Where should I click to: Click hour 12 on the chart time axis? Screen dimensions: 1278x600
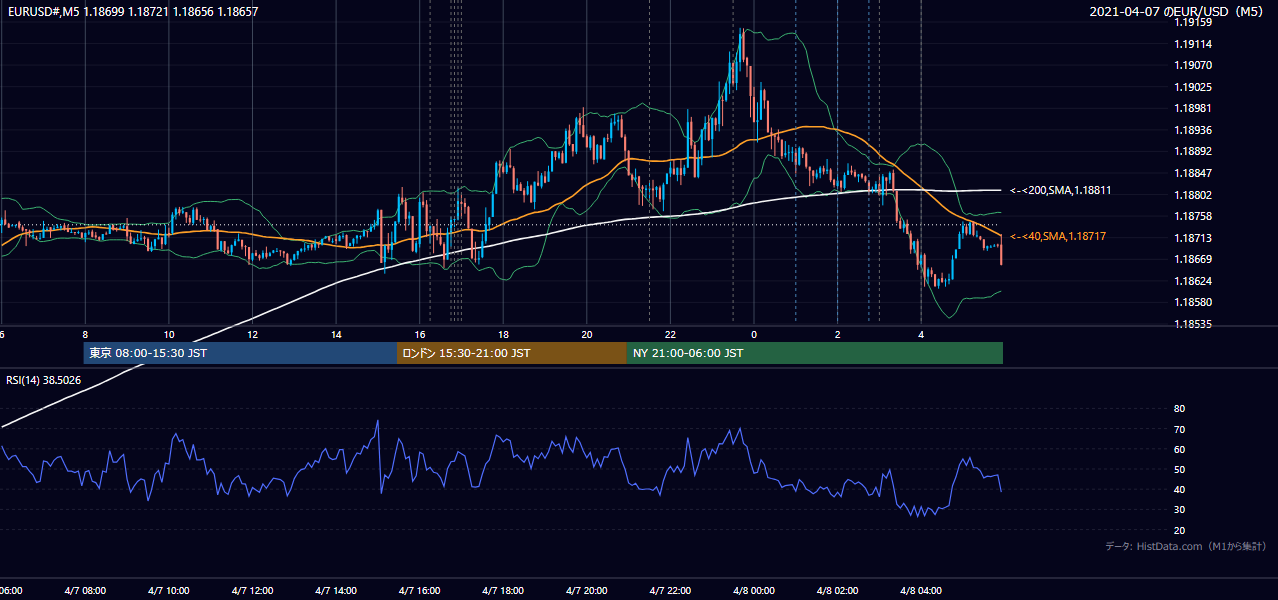[253, 334]
